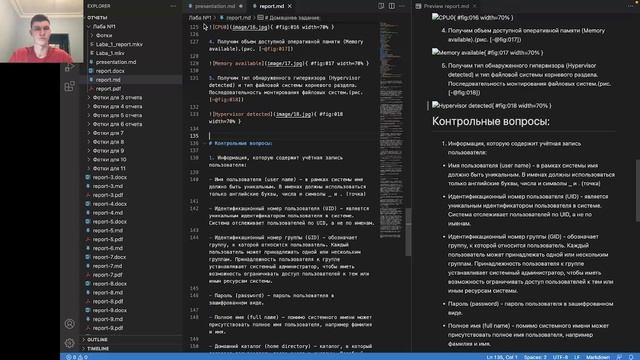The height and width of the screenshot is (360, 640).
Task: Click the editor vertical scrollbar thumb
Action: (x=408, y=232)
